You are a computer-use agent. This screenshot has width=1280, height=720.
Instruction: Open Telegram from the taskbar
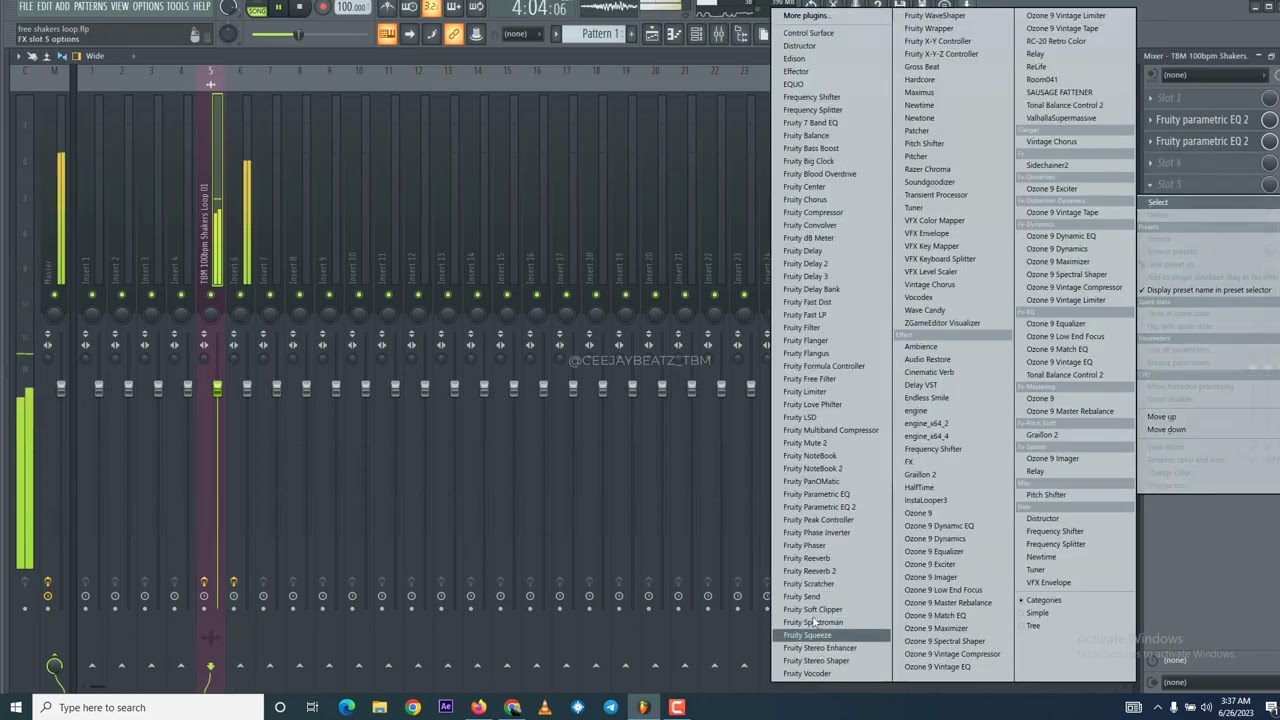[610, 707]
